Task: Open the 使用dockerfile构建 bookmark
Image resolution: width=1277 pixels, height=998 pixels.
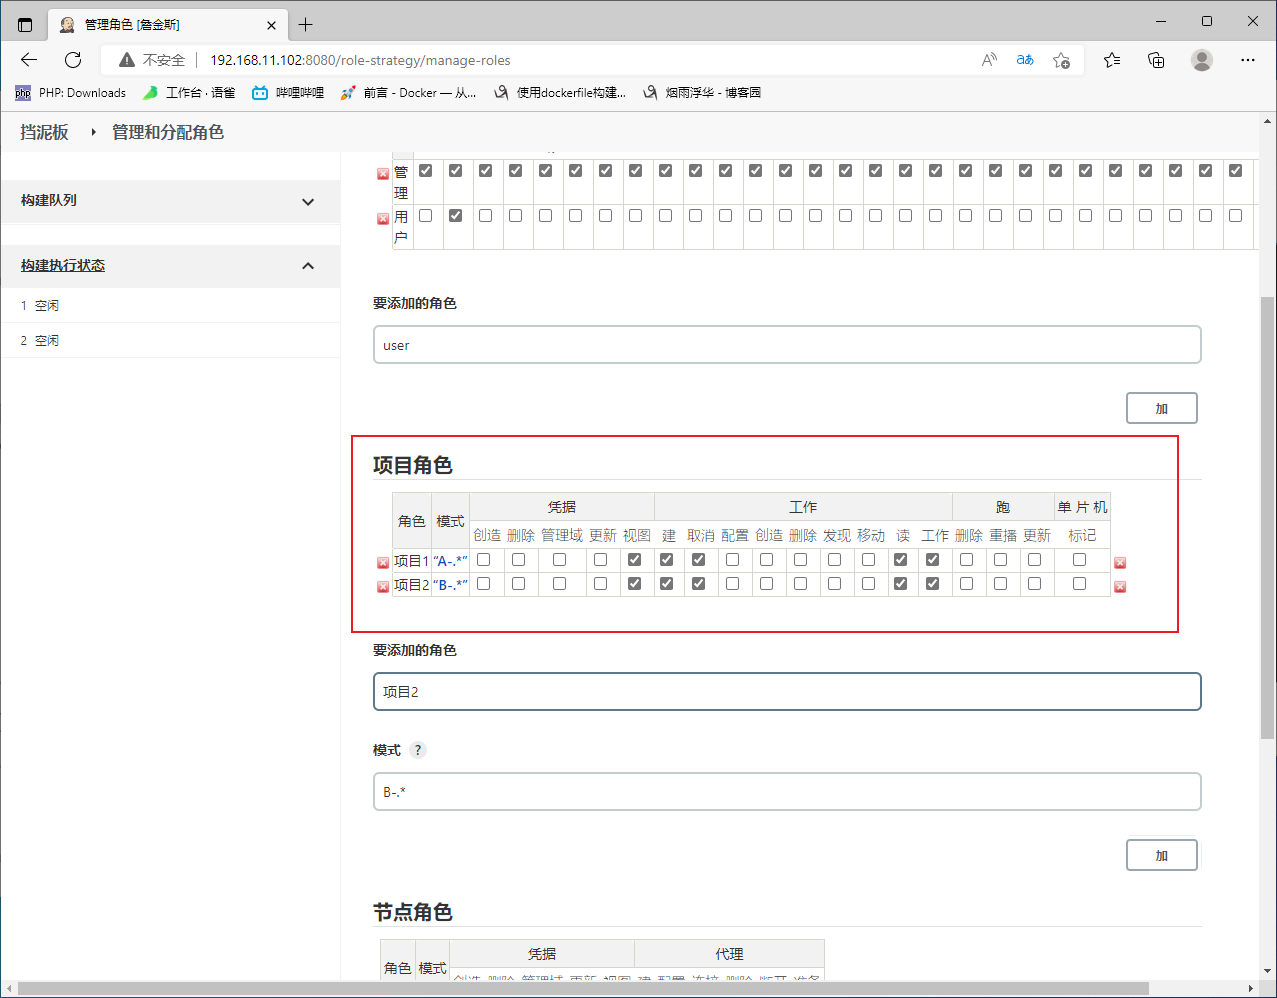Action: pyautogui.click(x=560, y=93)
